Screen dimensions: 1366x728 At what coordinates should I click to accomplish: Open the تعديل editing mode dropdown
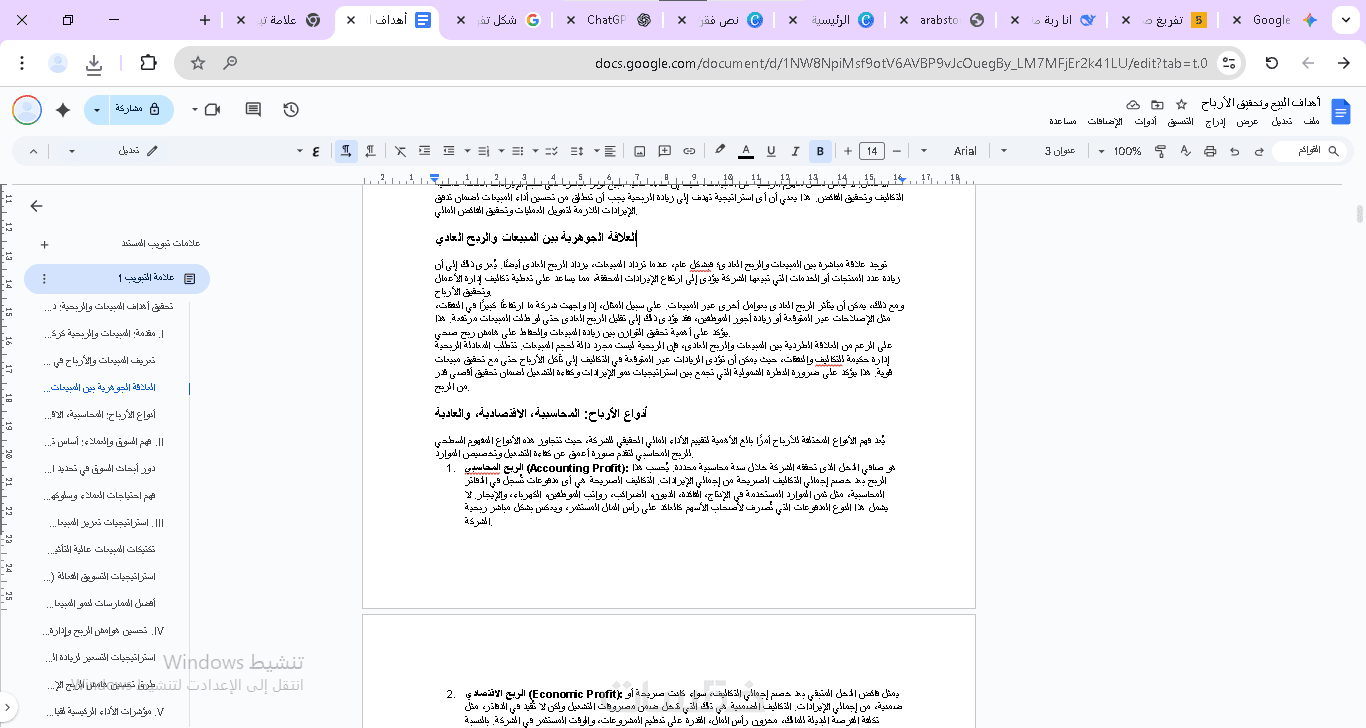[x=112, y=151]
